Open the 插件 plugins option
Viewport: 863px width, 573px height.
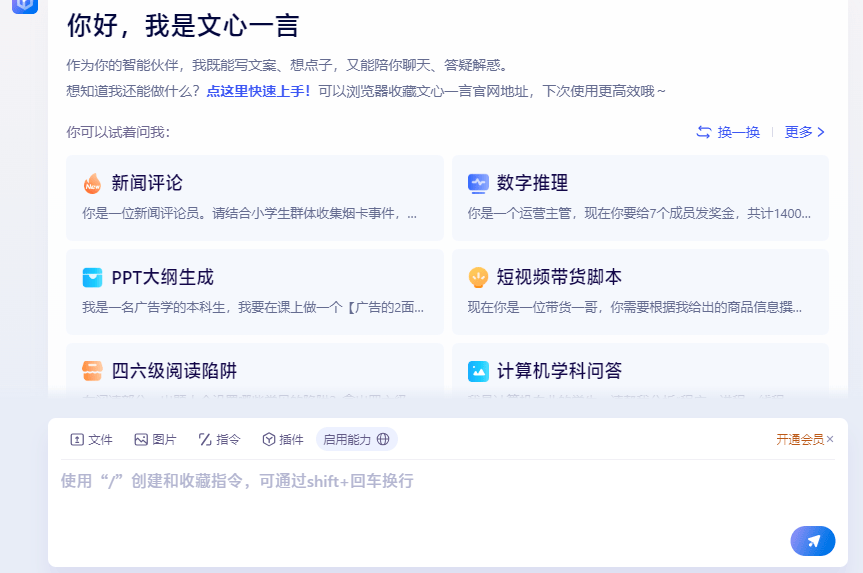(x=283, y=439)
